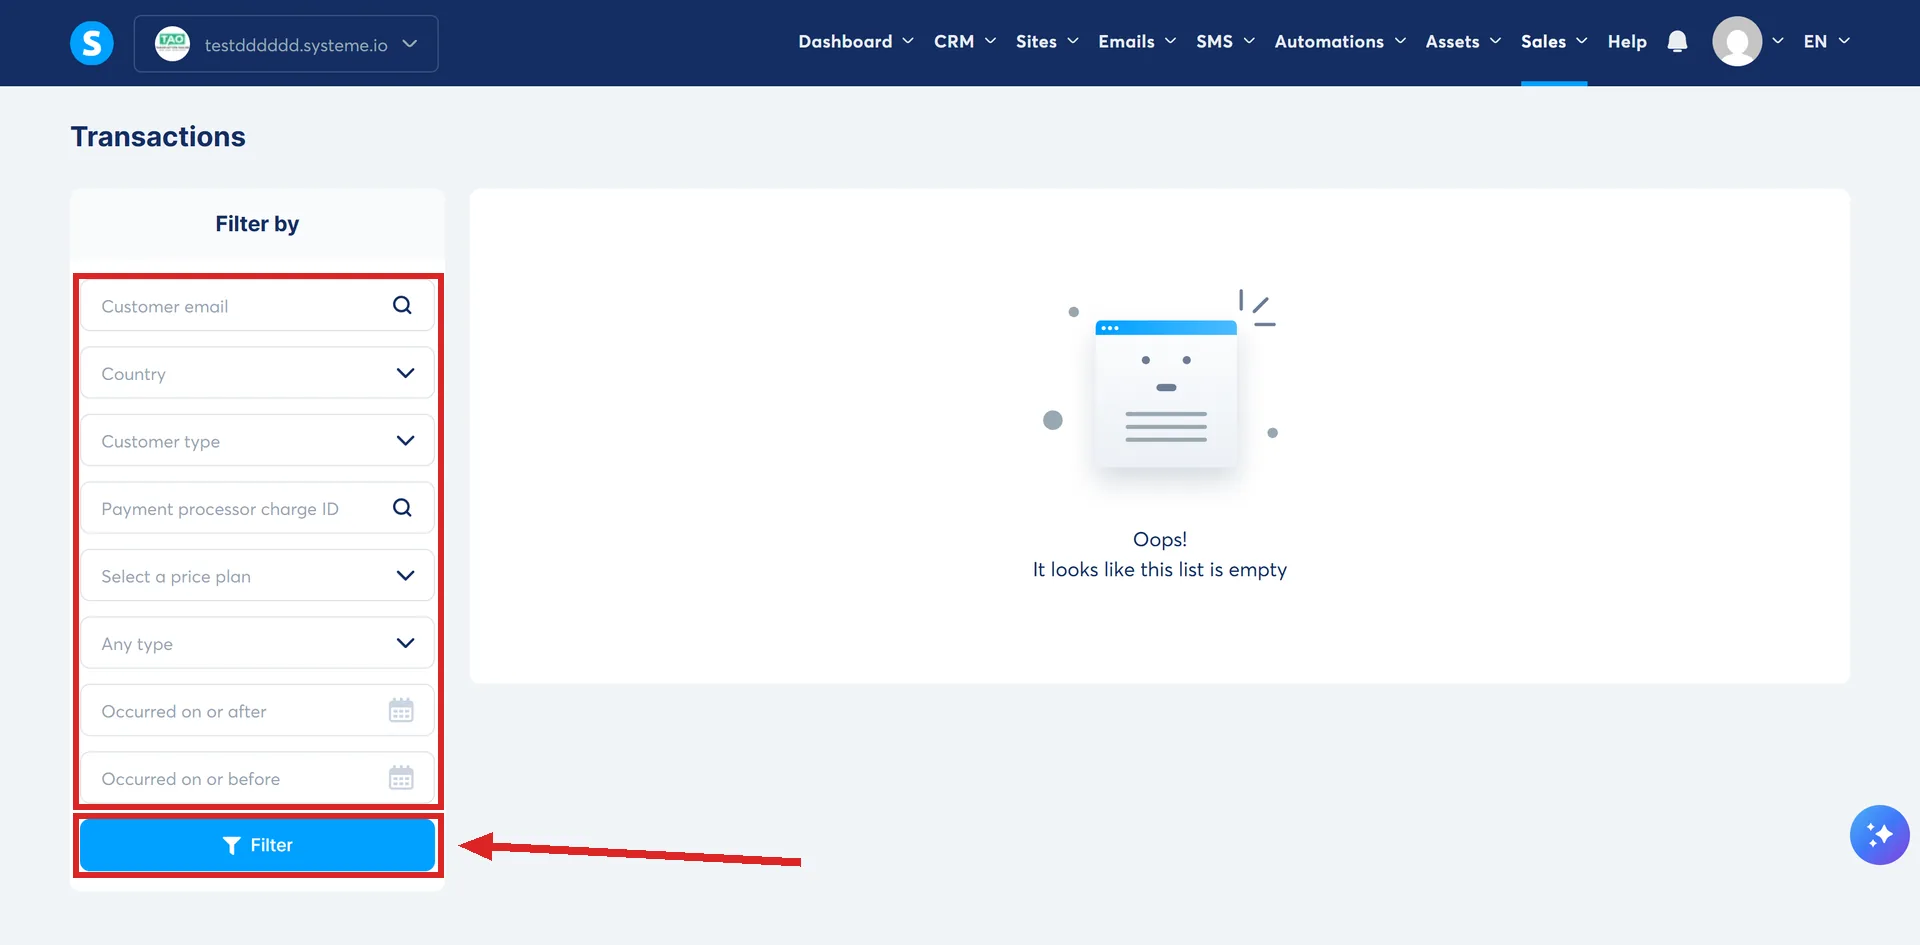Click the blue Filter button
Image resolution: width=1920 pixels, height=945 pixels.
pyautogui.click(x=257, y=845)
